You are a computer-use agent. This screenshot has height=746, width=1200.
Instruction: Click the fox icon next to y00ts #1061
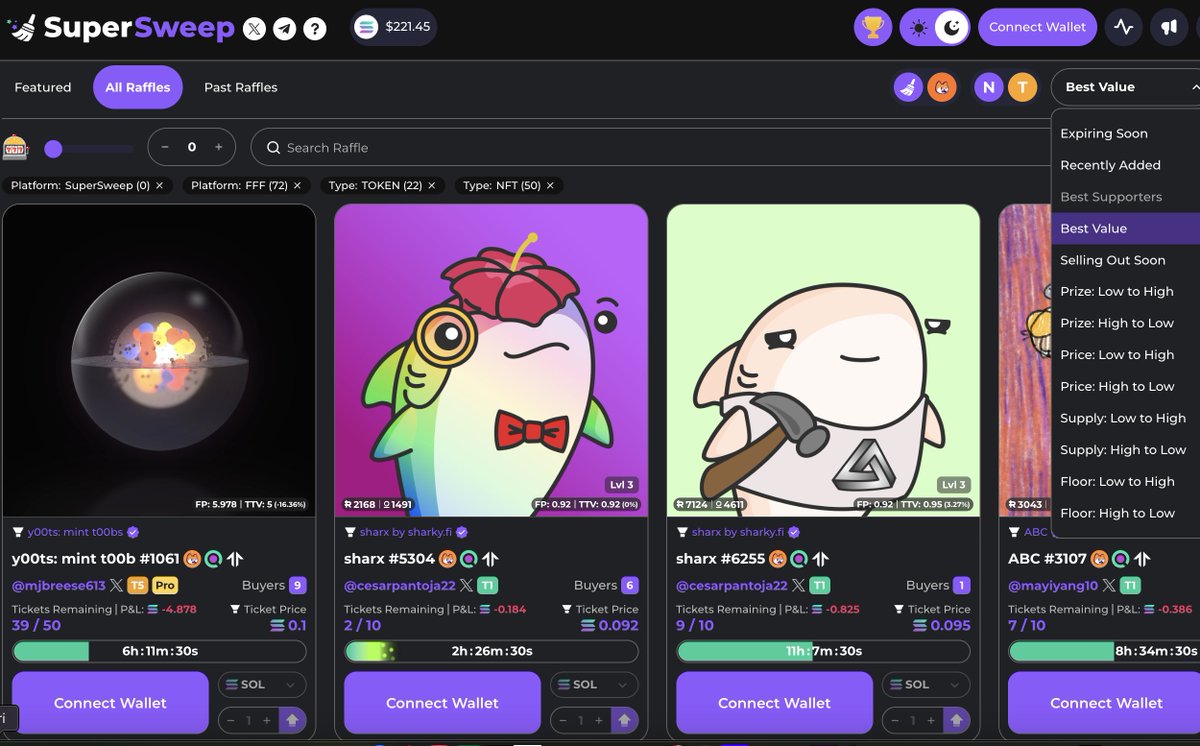point(192,558)
